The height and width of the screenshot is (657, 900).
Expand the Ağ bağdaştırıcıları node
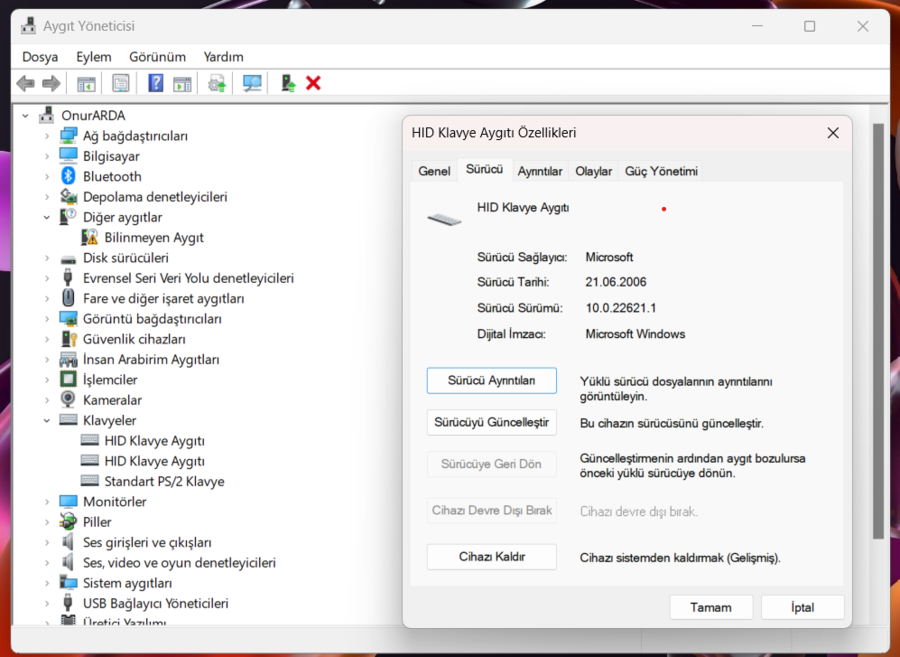(x=47, y=136)
